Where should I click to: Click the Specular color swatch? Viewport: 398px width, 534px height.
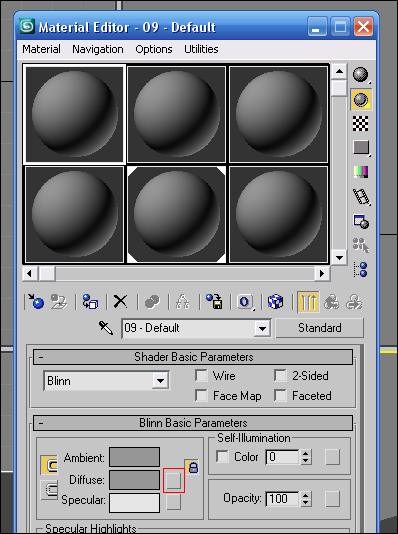[134, 503]
